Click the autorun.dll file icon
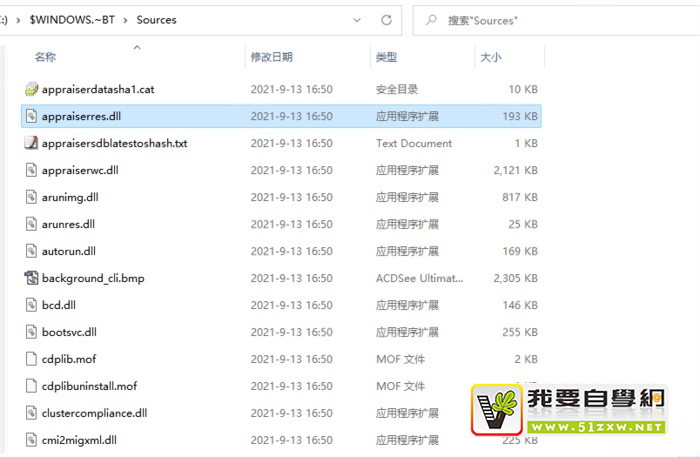Image resolution: width=700 pixels, height=457 pixels. click(31, 250)
